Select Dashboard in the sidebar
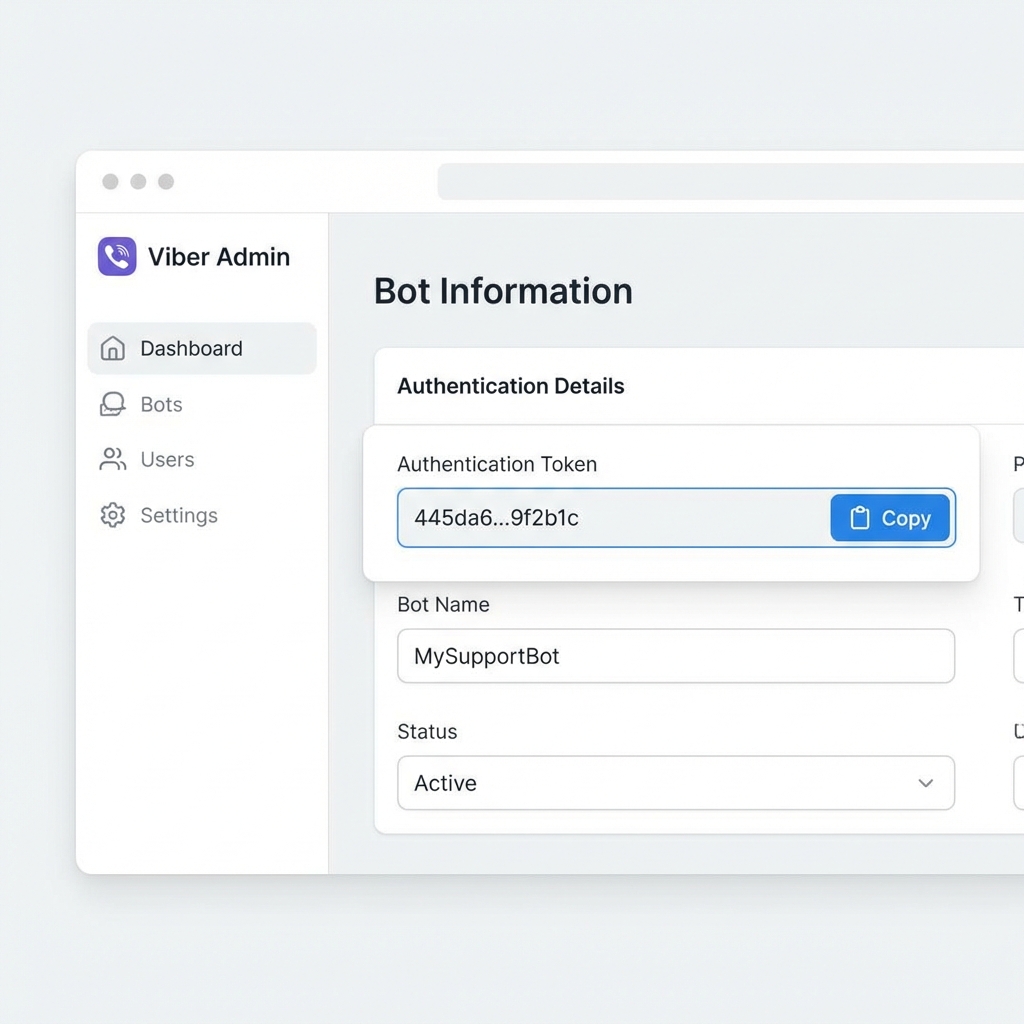Viewport: 1024px width, 1024px height. pyautogui.click(x=192, y=348)
